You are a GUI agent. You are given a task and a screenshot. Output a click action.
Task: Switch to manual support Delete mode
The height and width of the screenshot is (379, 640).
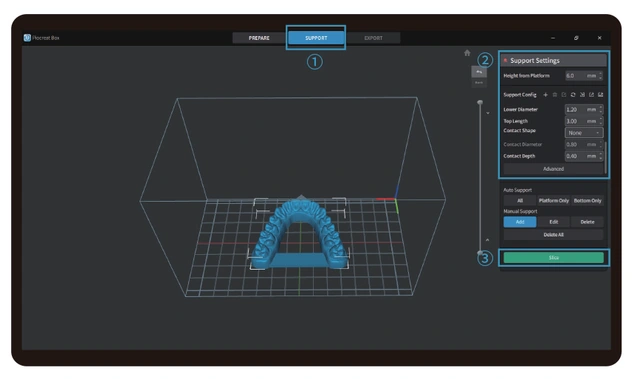click(587, 222)
